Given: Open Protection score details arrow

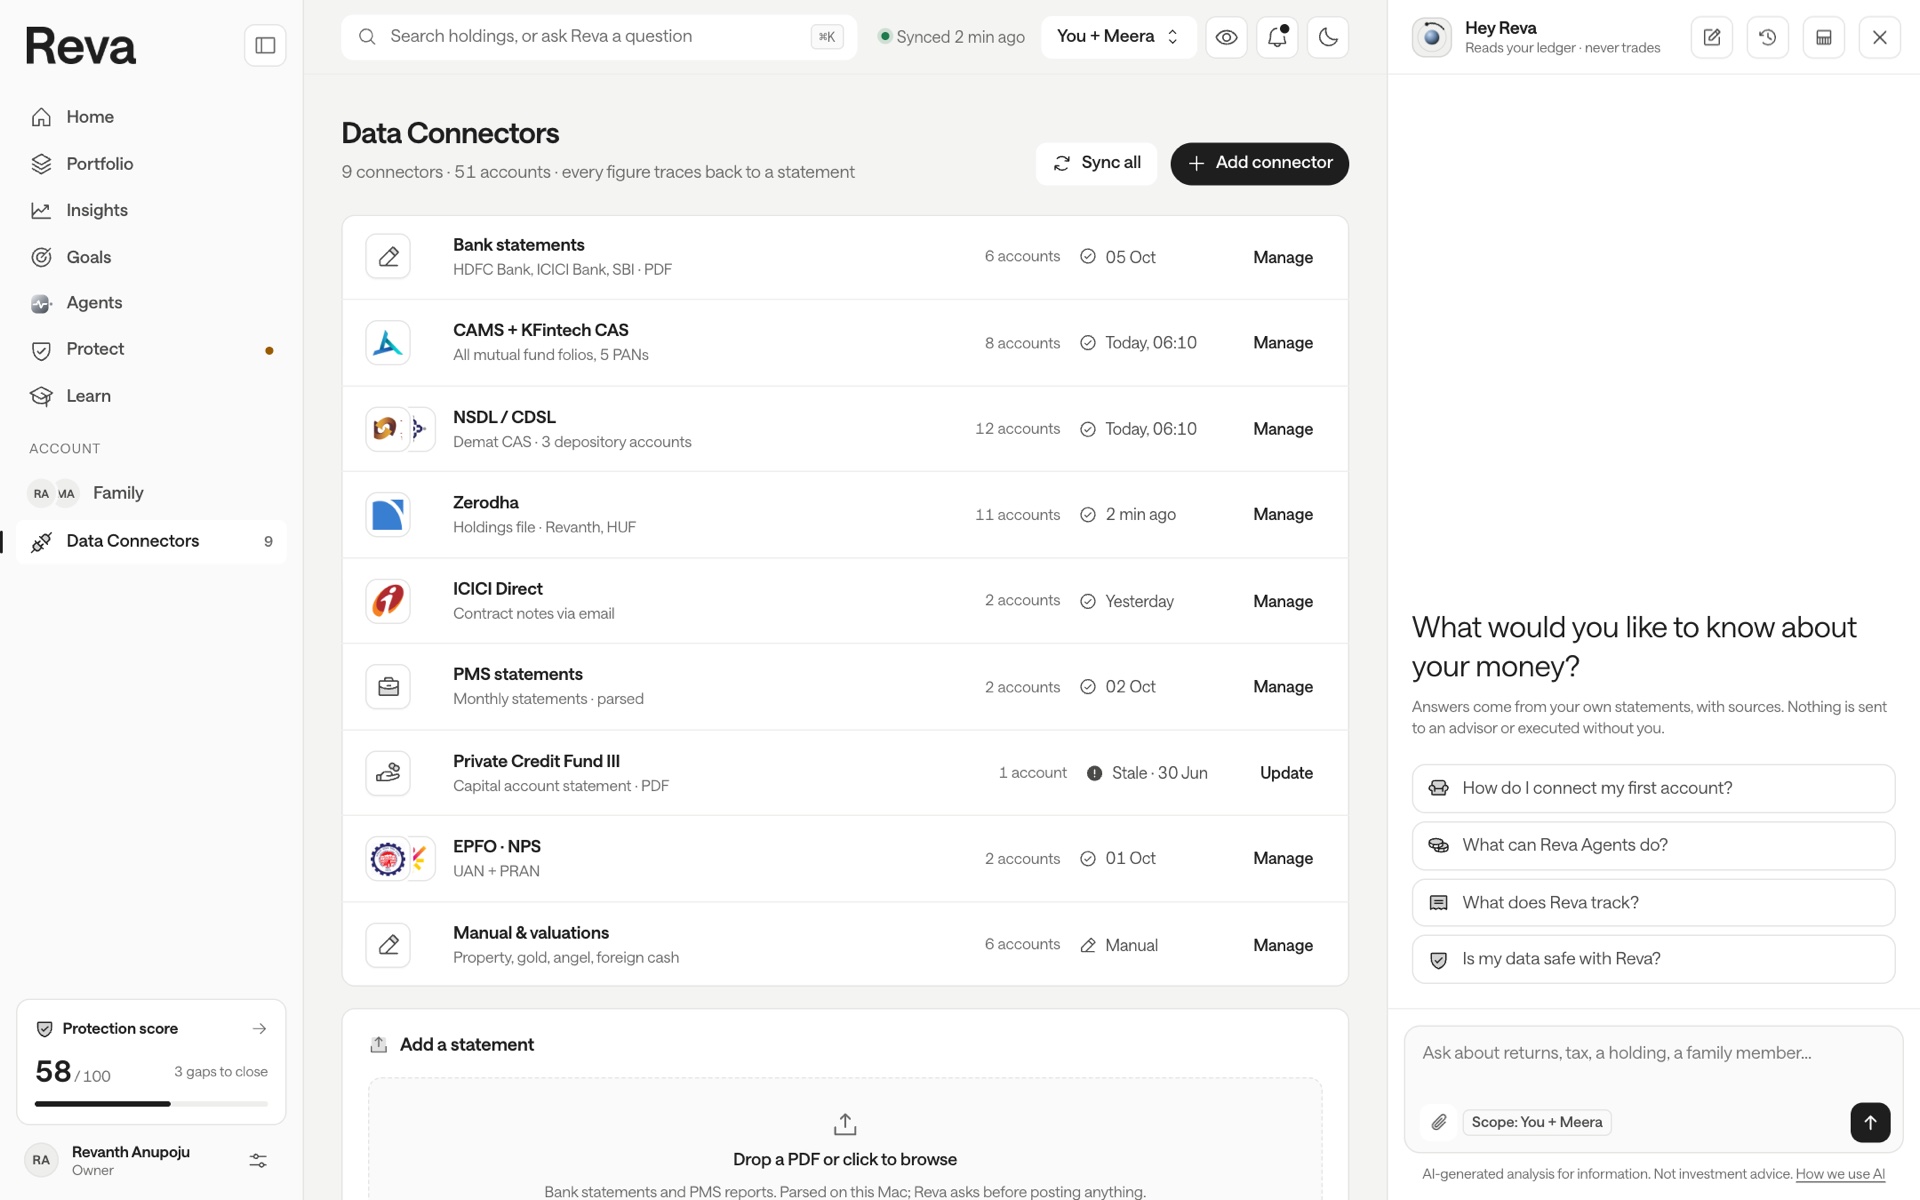Looking at the screenshot, I should pos(259,1028).
